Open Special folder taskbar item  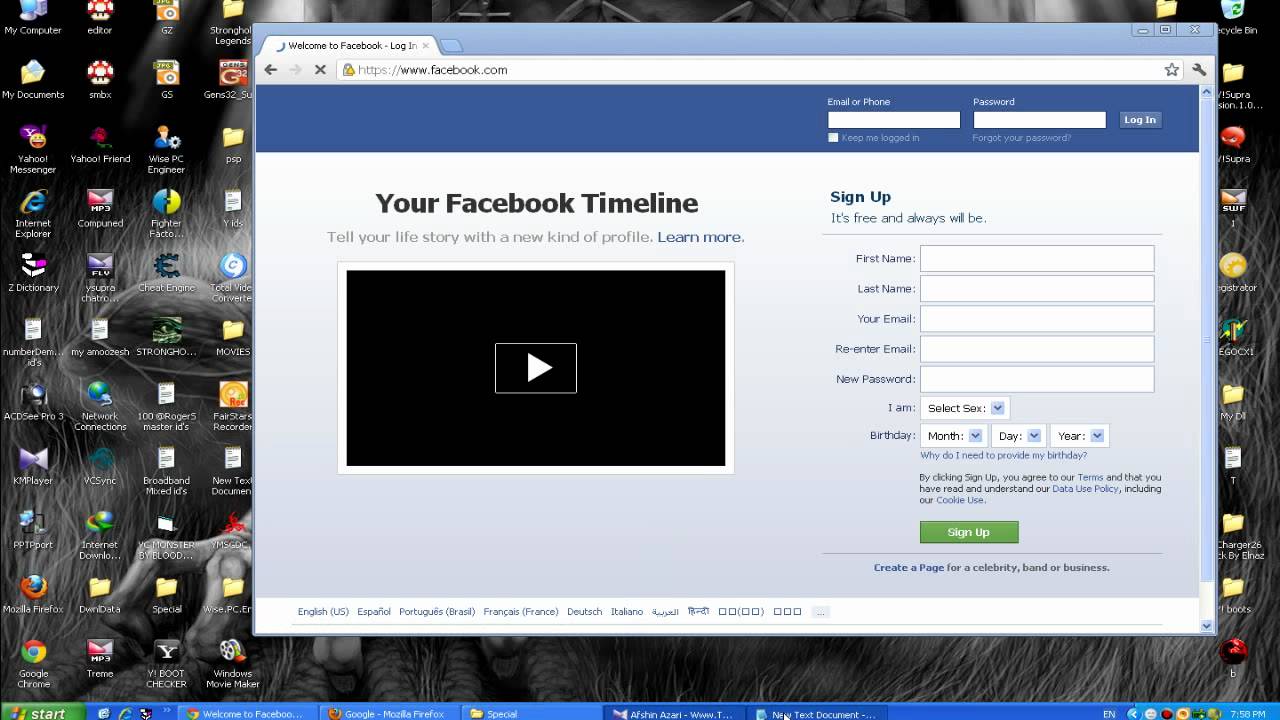point(529,713)
